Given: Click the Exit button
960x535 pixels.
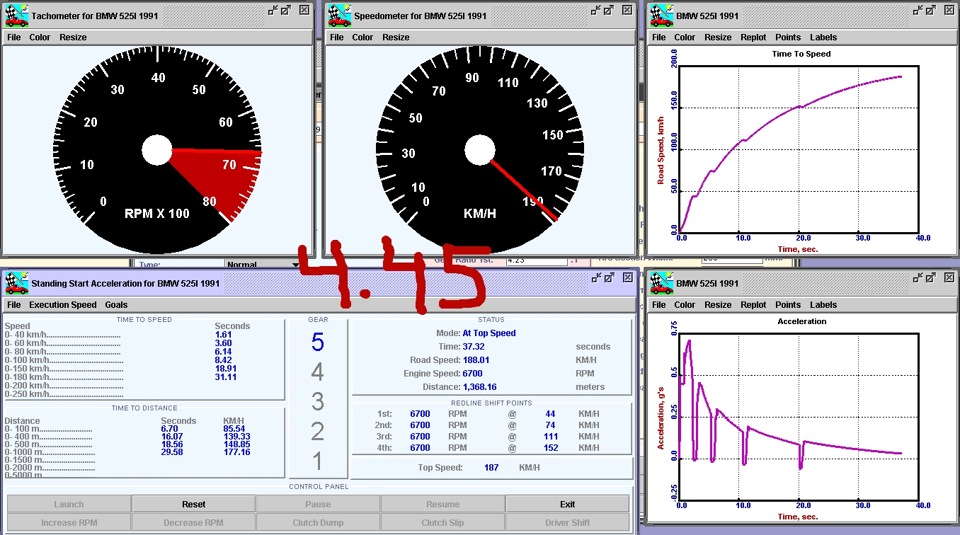Looking at the screenshot, I should 568,504.
